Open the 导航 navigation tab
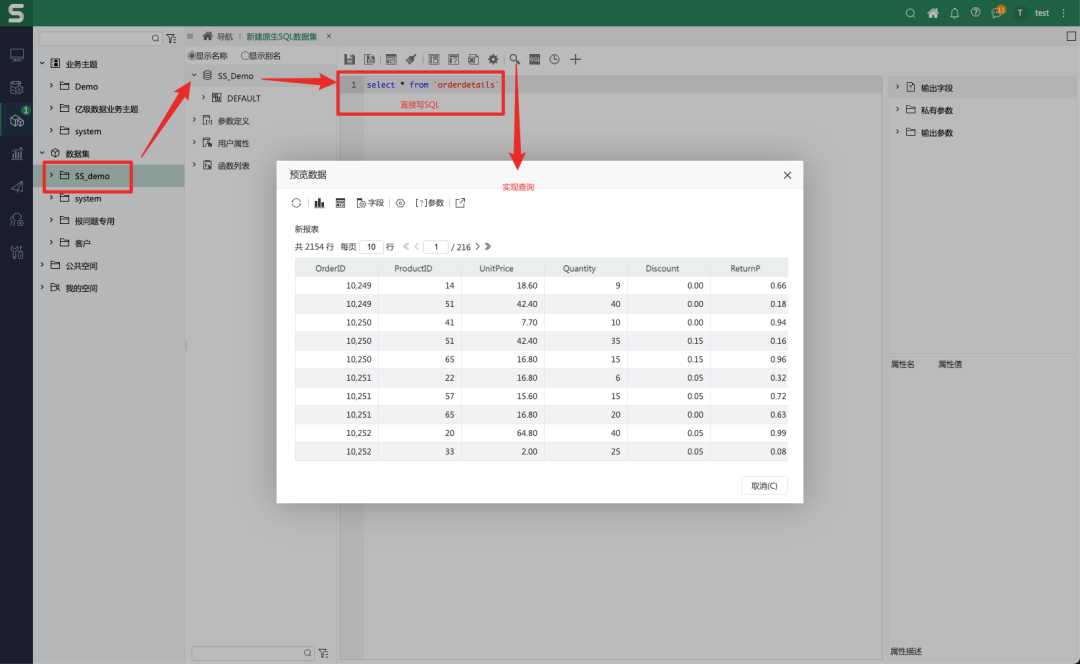 point(217,37)
